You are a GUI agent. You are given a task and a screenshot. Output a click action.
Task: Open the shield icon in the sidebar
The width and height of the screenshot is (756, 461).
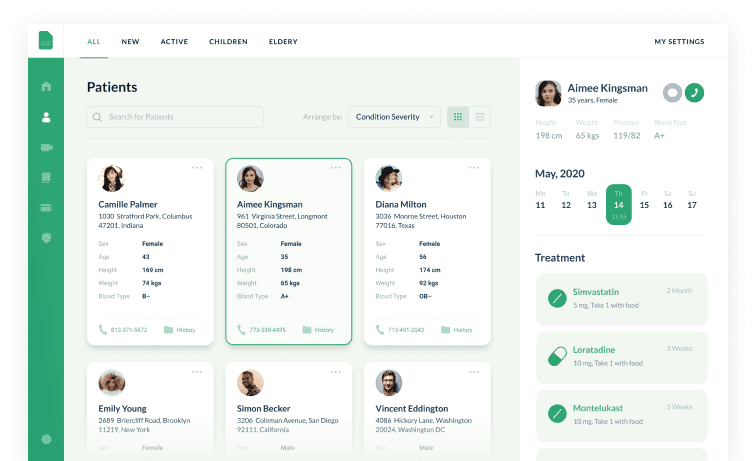46,238
